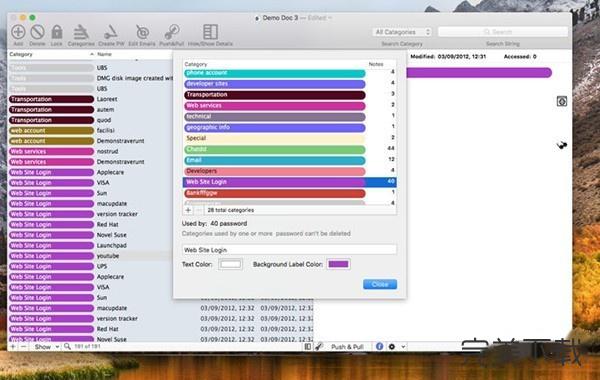Click the Delete toolbar icon

tap(37, 32)
